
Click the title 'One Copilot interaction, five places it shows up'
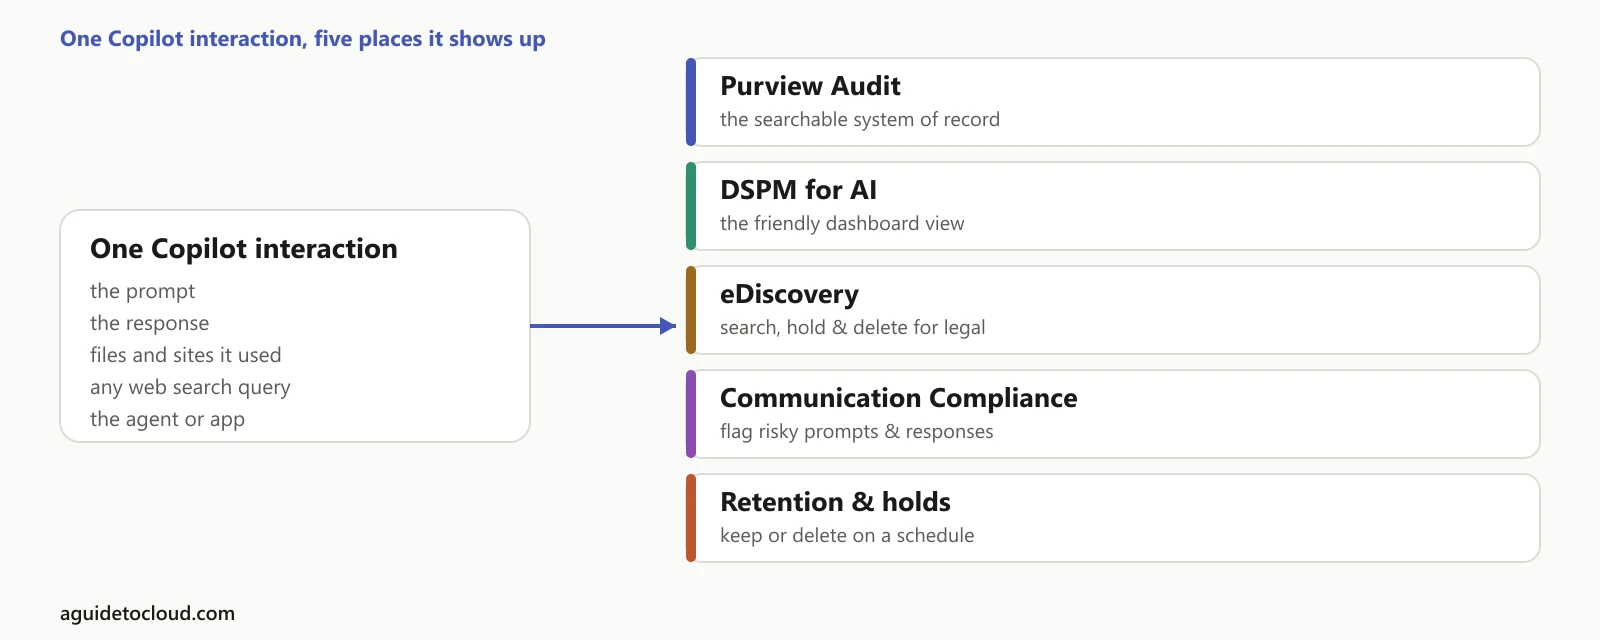click(x=303, y=39)
